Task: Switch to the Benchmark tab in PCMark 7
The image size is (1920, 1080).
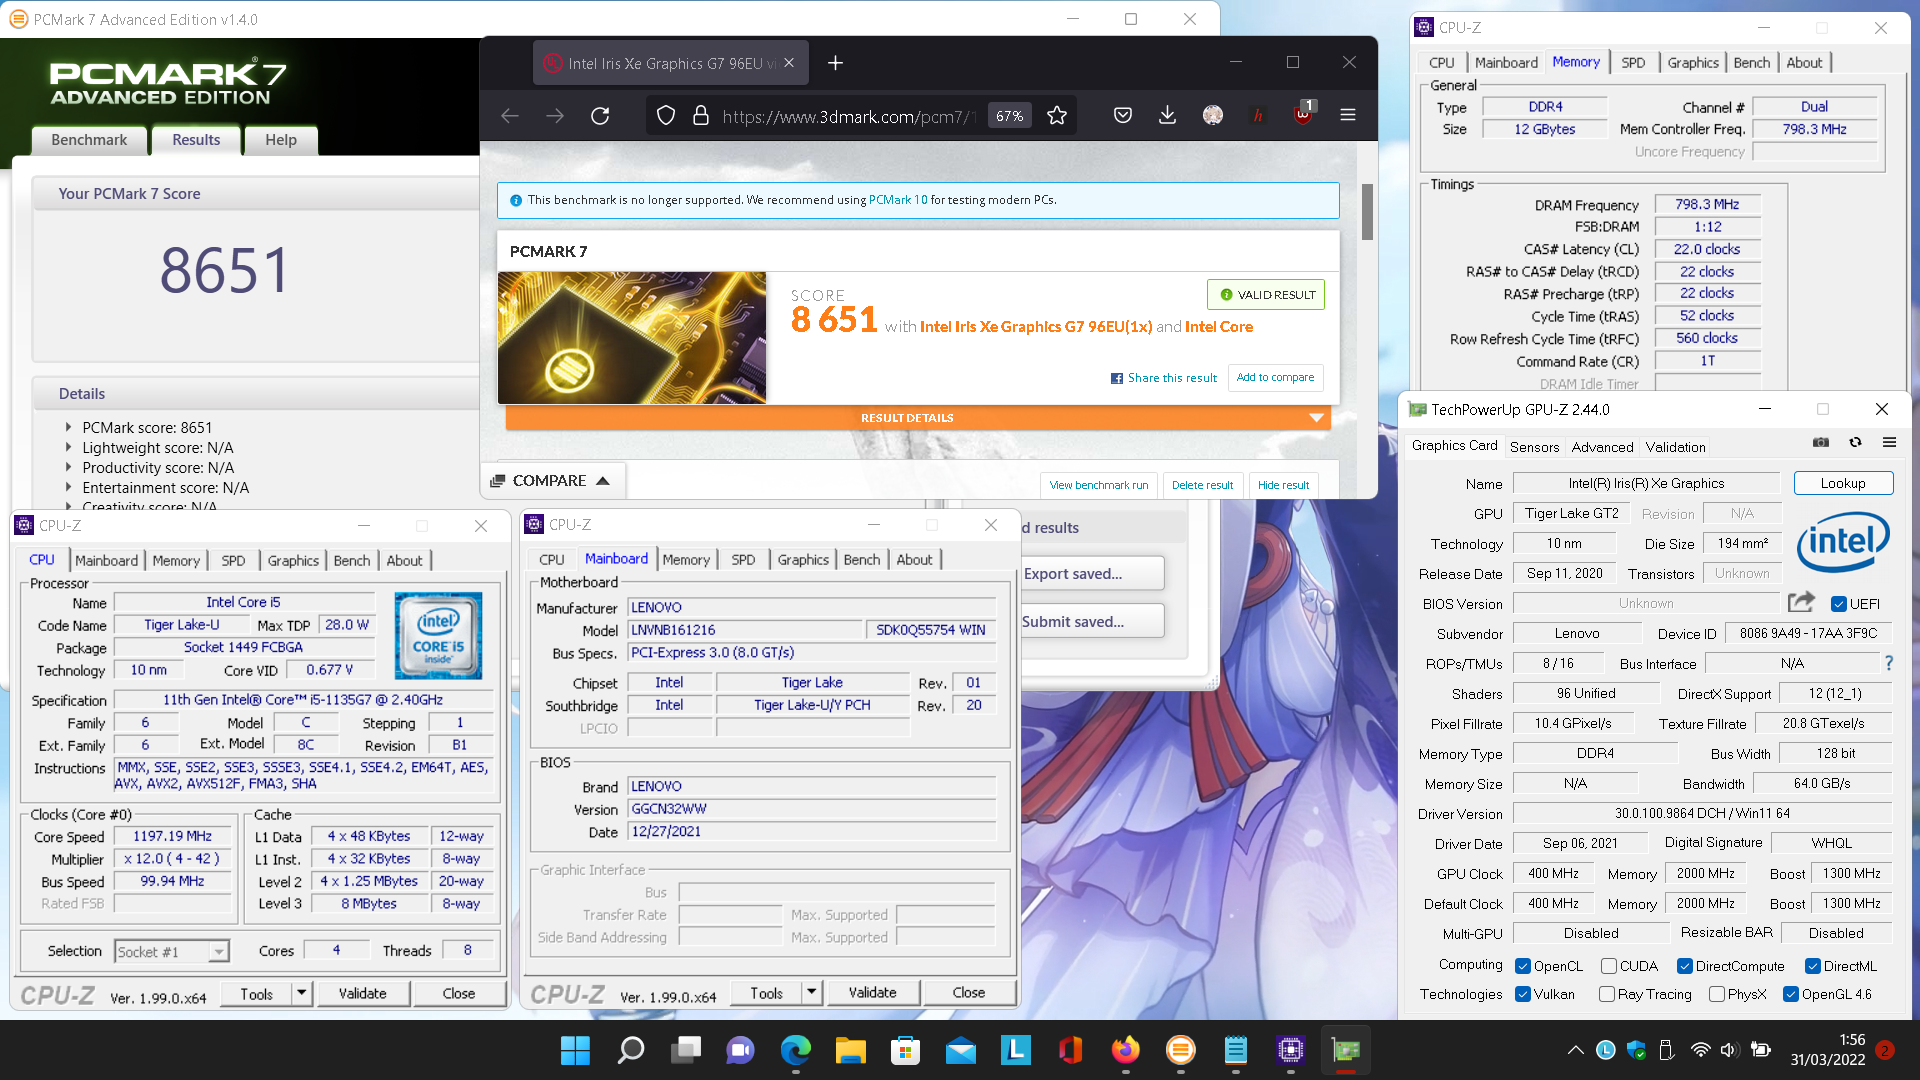Action: click(x=89, y=140)
